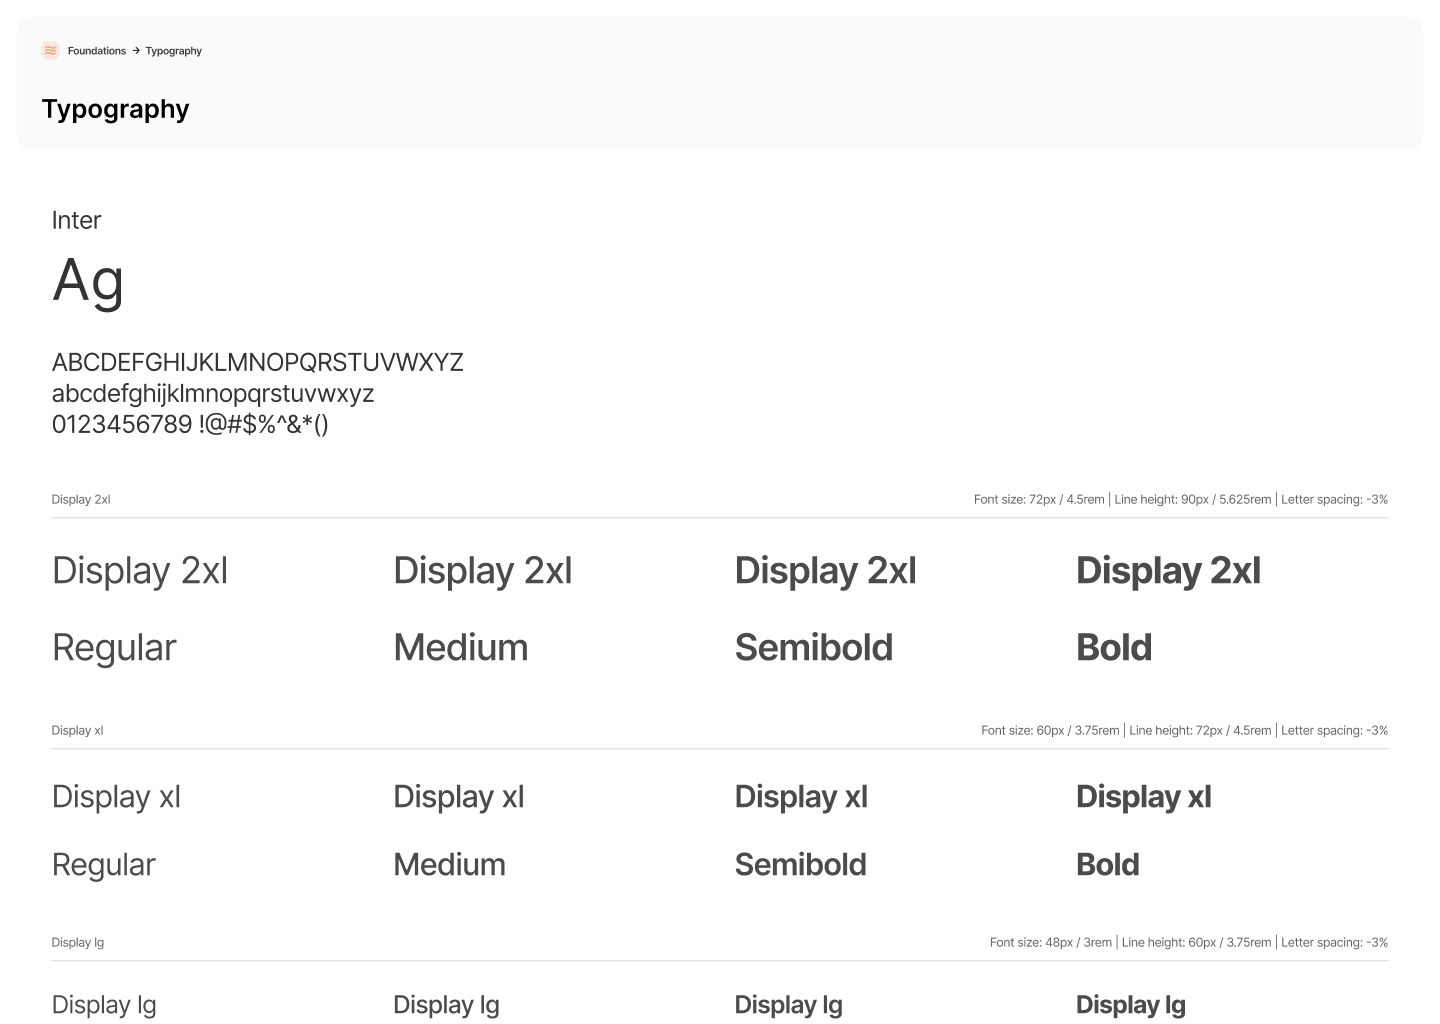Click the Typography breadcrumb item

click(173, 51)
